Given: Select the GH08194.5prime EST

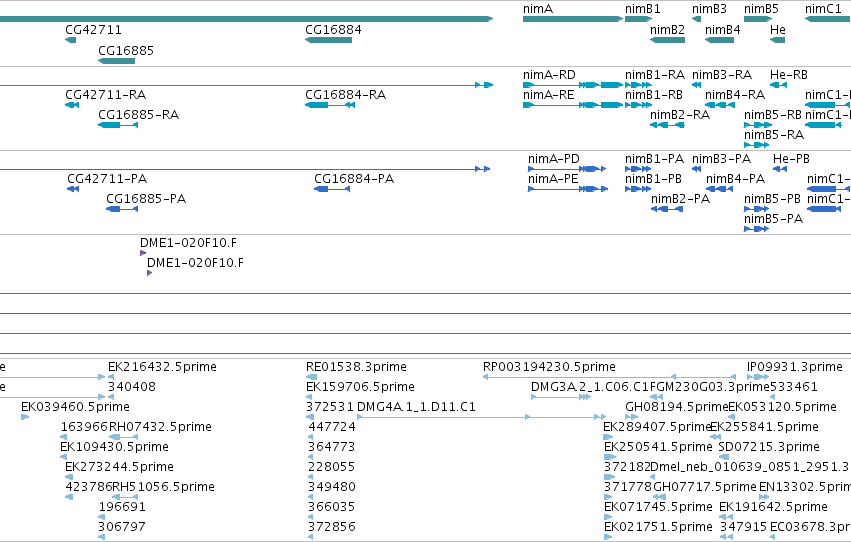Looking at the screenshot, I should [x=632, y=417].
